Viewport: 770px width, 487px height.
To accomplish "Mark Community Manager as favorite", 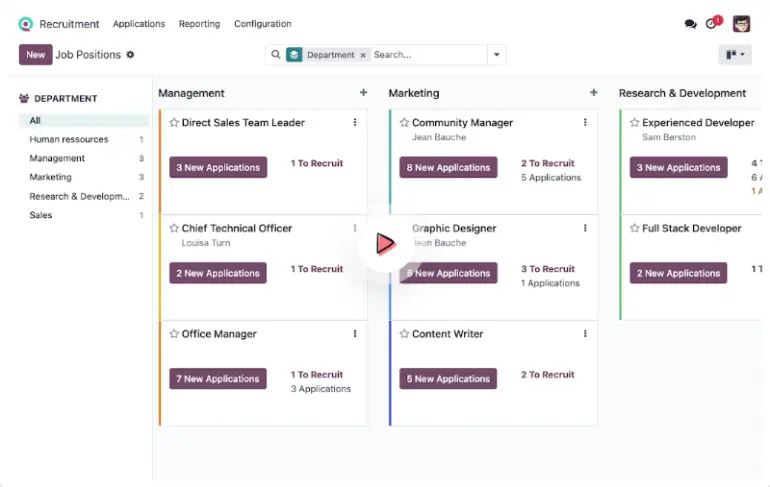I will (x=404, y=123).
